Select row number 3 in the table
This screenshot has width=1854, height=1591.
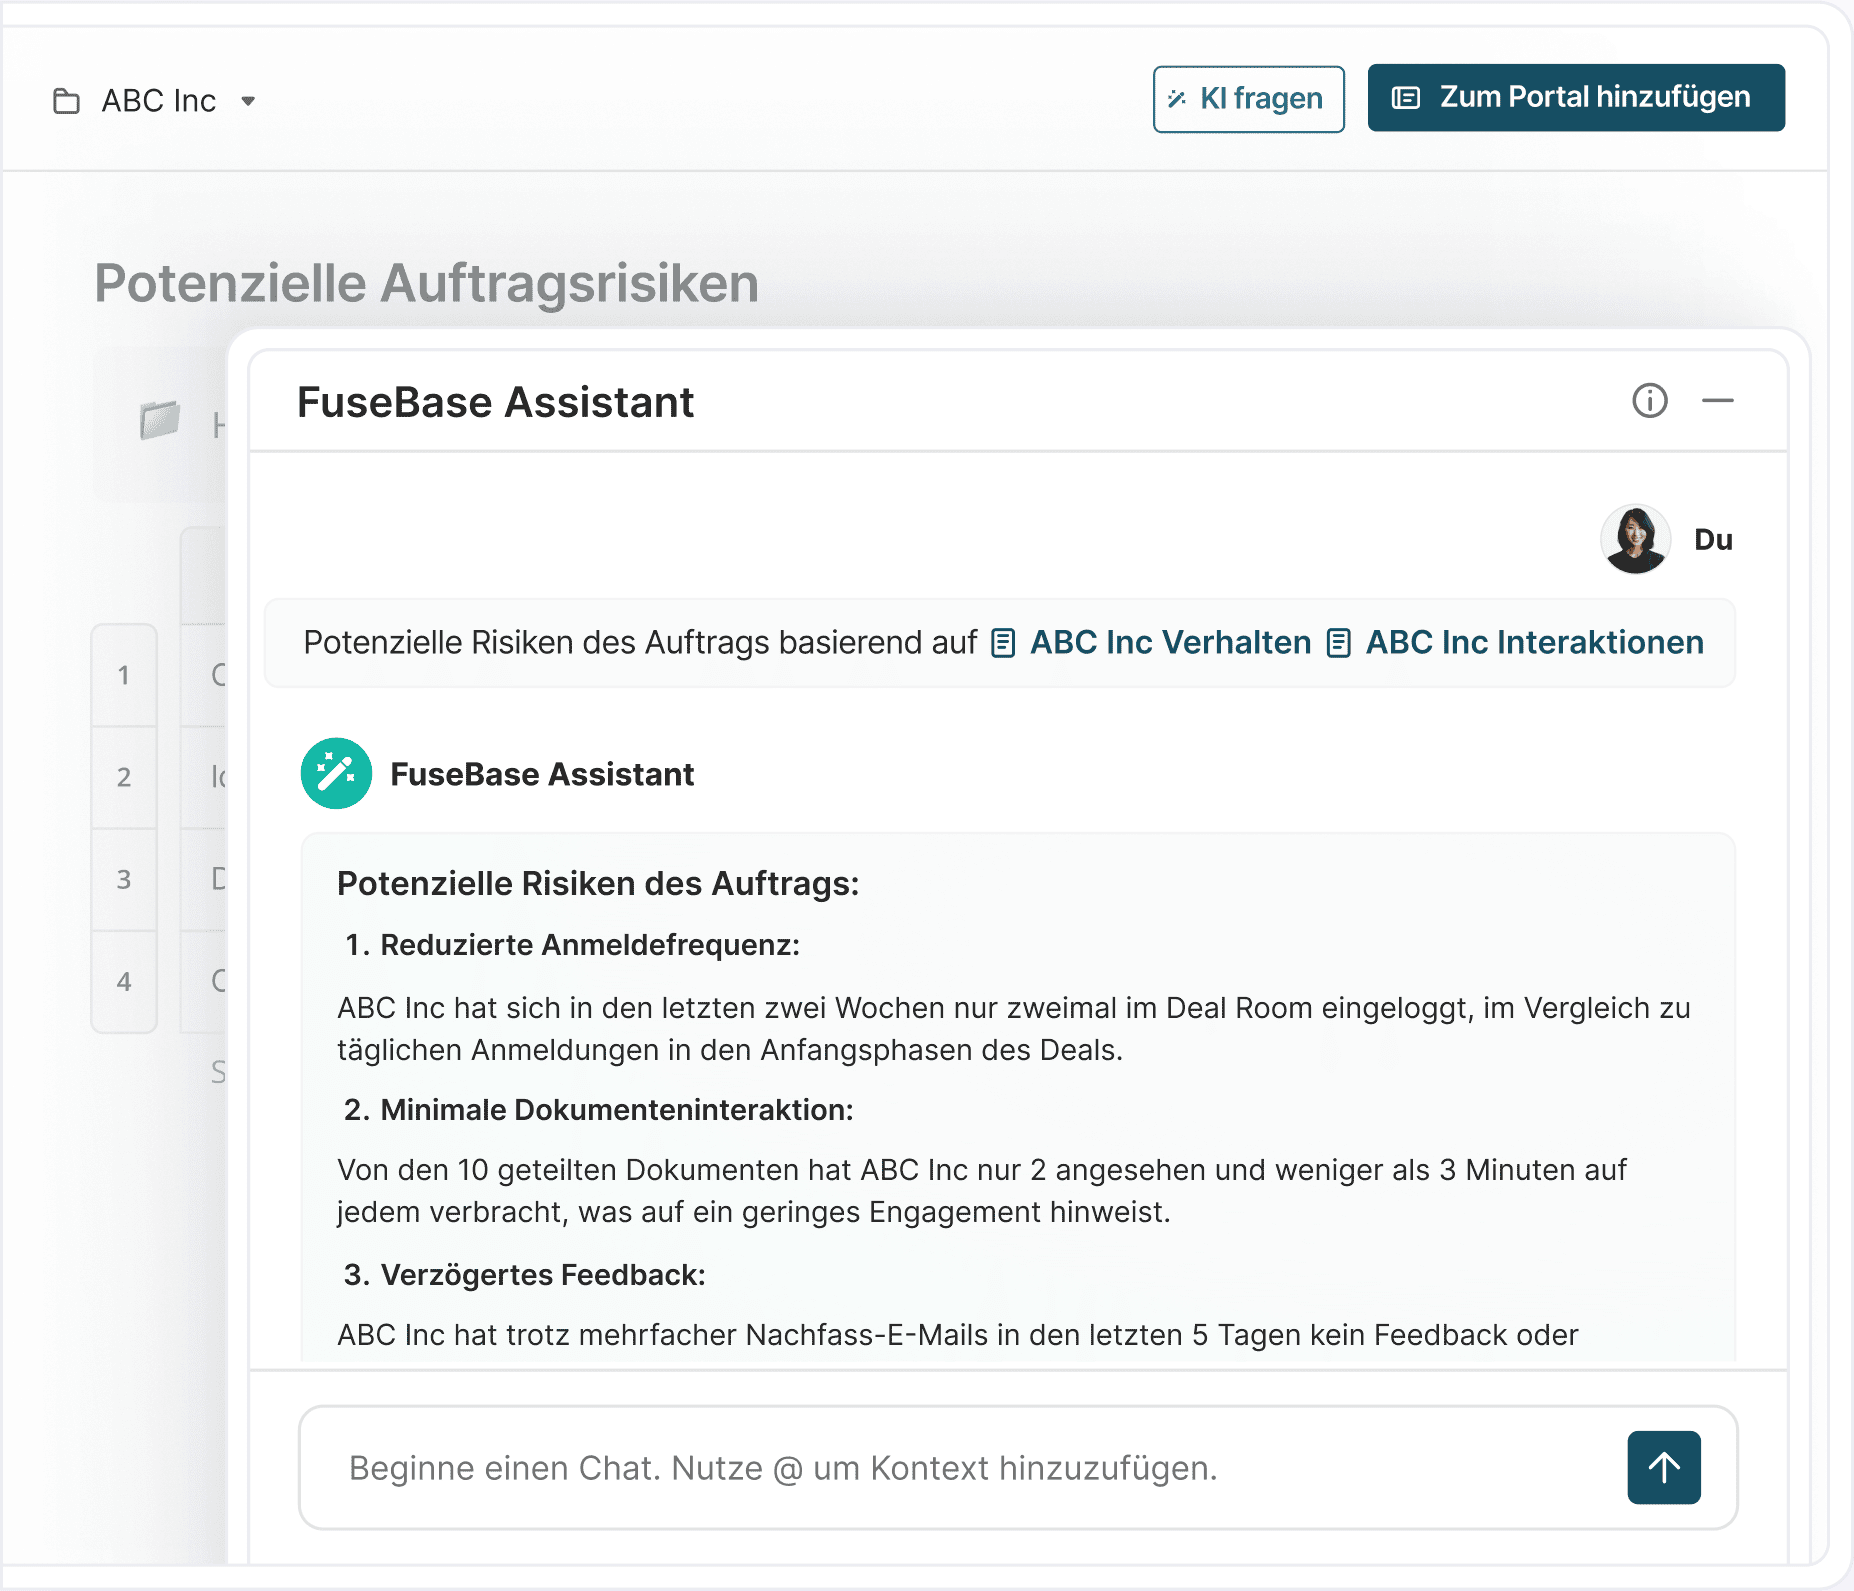tap(124, 879)
